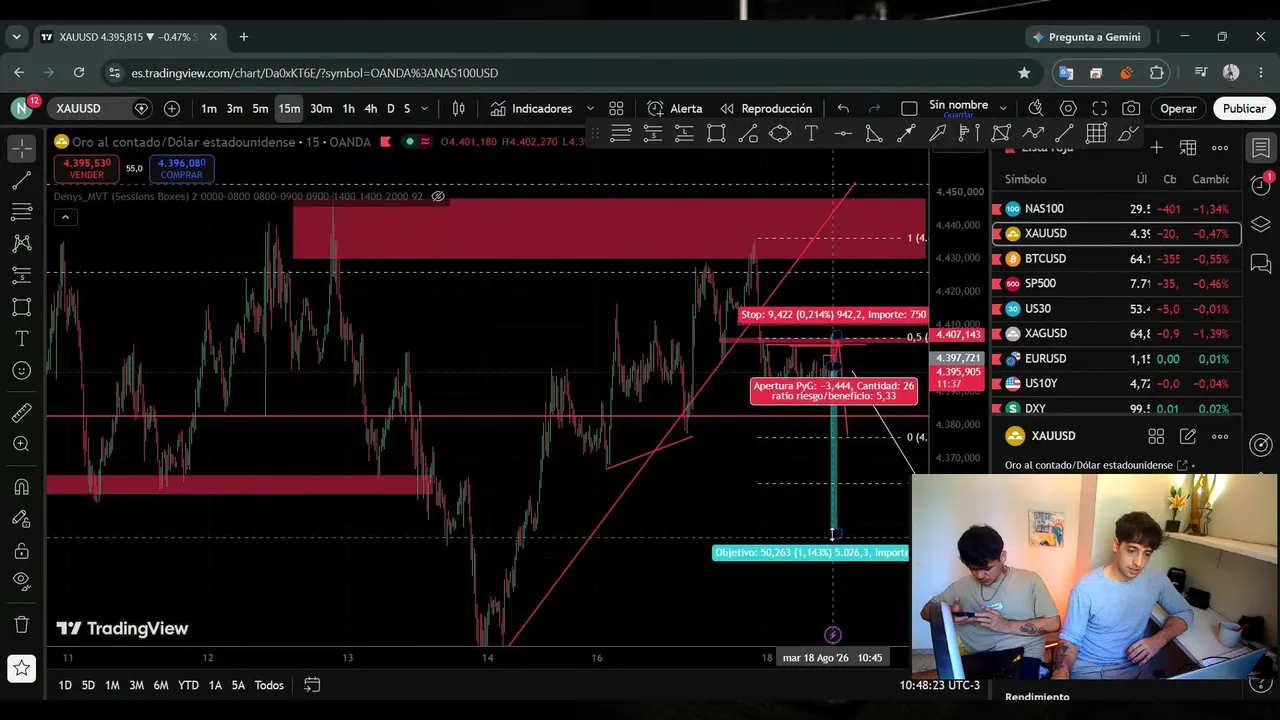This screenshot has width=1280, height=720.
Task: Switch to 1m timeframe
Action: (x=208, y=108)
